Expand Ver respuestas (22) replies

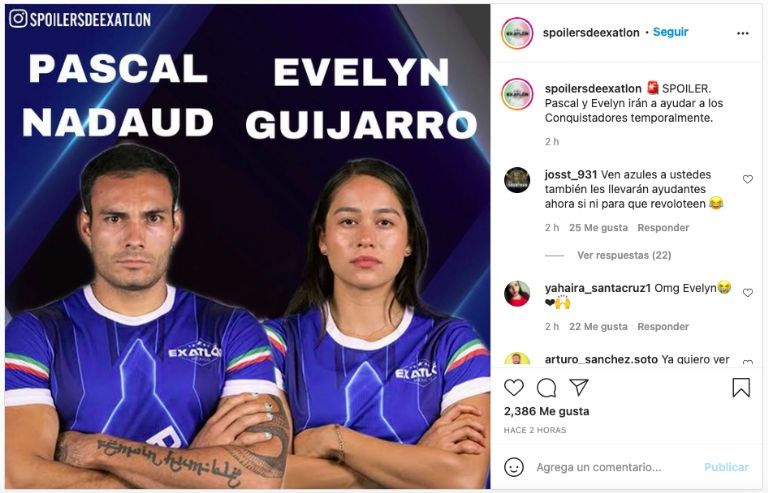click(x=624, y=255)
